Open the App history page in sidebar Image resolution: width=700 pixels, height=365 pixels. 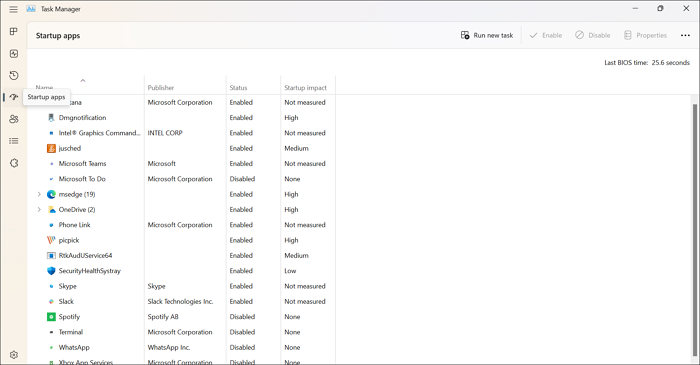point(14,75)
